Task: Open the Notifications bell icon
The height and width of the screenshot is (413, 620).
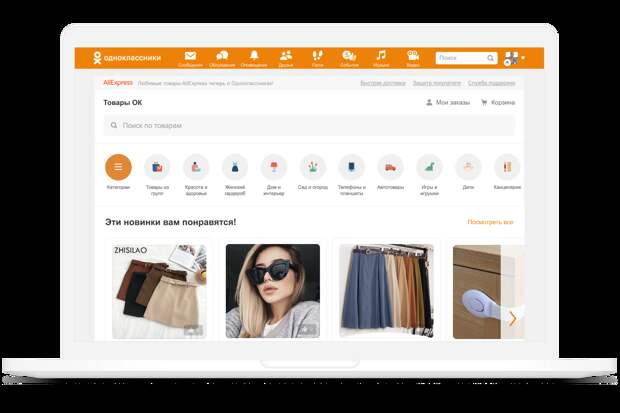Action: (x=254, y=55)
